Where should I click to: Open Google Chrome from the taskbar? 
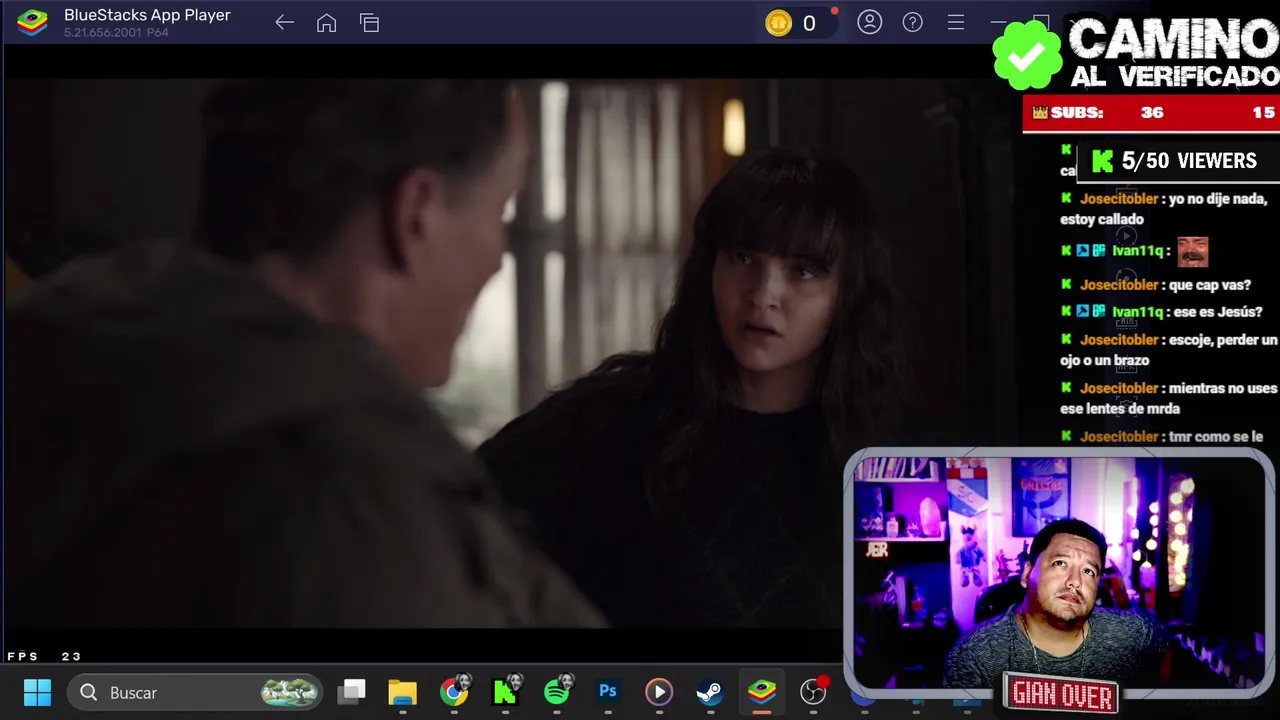click(454, 692)
